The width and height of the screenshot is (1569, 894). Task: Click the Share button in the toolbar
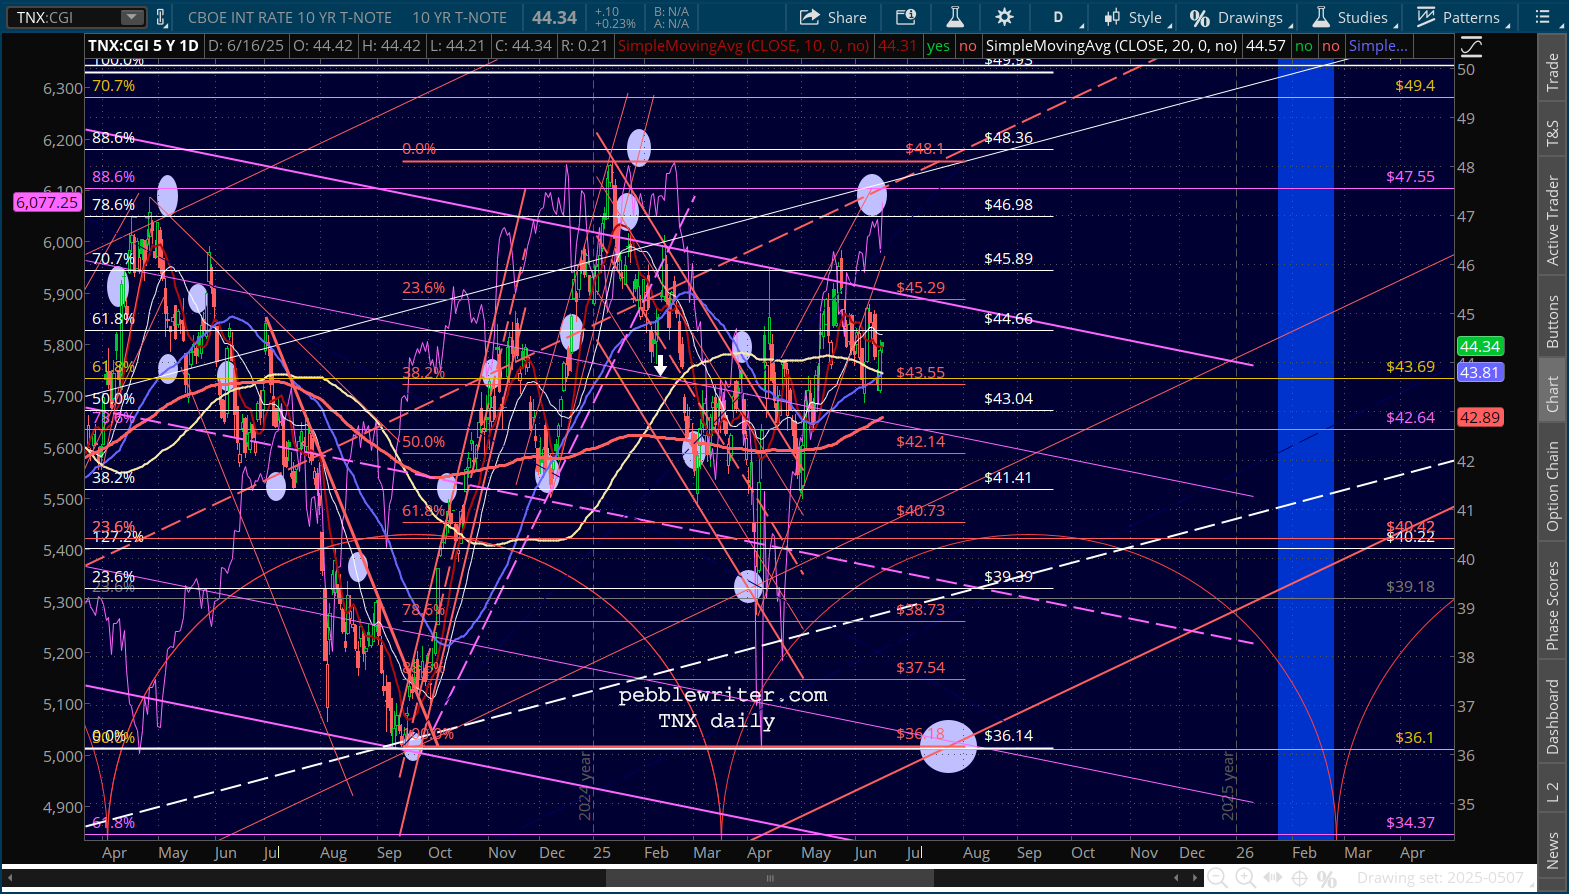click(x=833, y=17)
